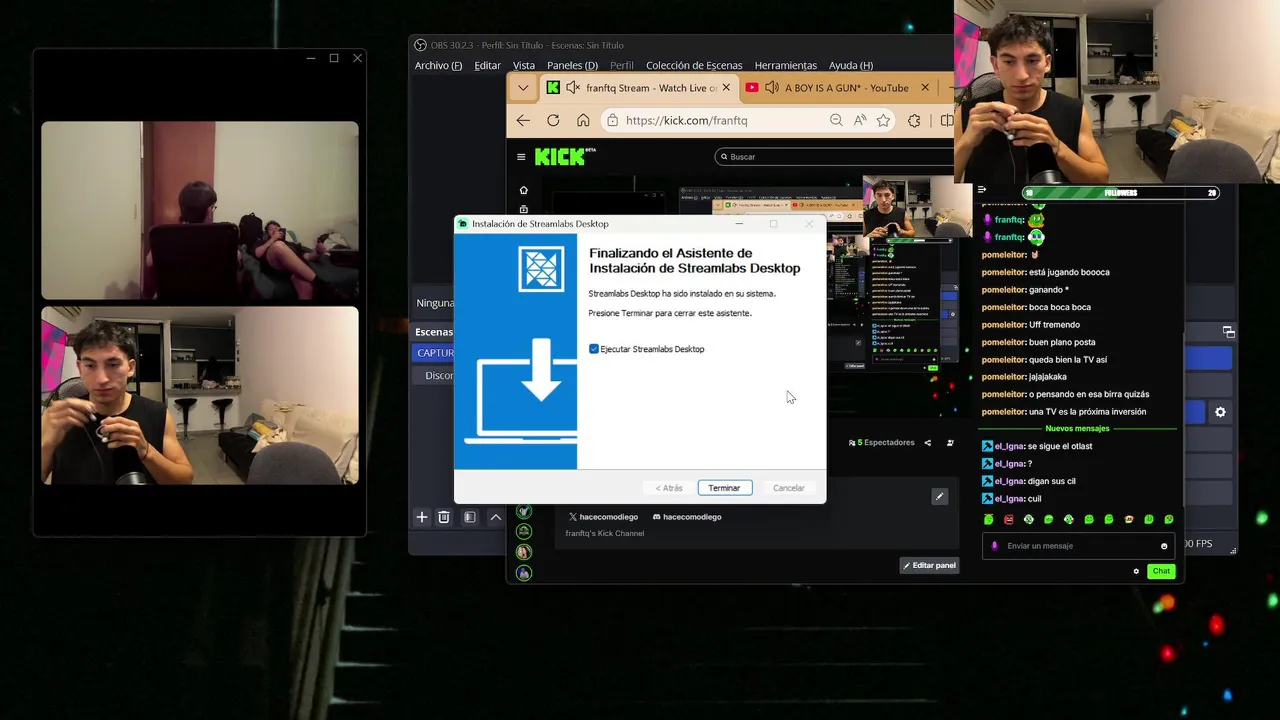Click the edit pencil icon on channel panel
The width and height of the screenshot is (1280, 720).
[x=939, y=496]
